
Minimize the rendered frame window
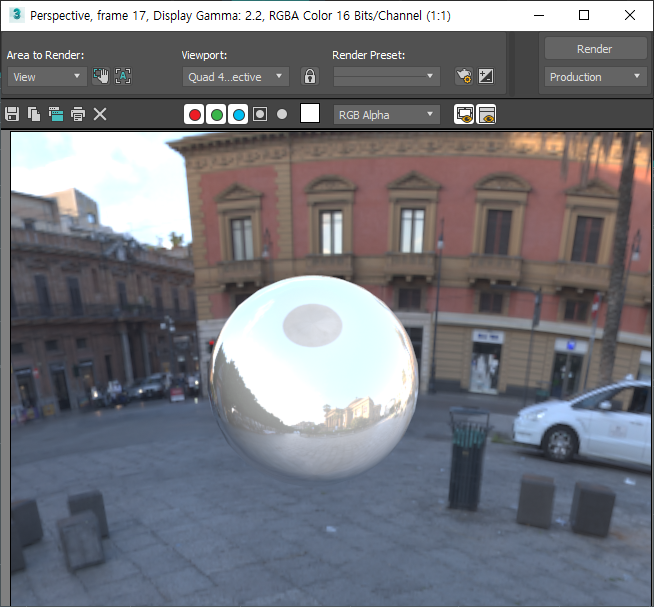(x=539, y=15)
